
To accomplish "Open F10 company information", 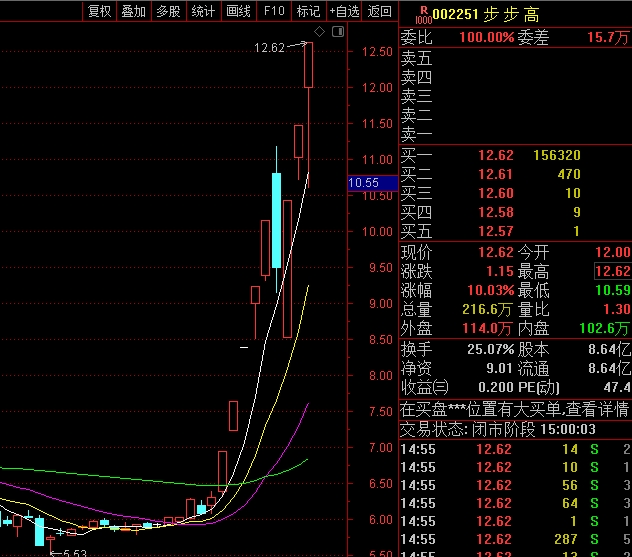I will [274, 11].
